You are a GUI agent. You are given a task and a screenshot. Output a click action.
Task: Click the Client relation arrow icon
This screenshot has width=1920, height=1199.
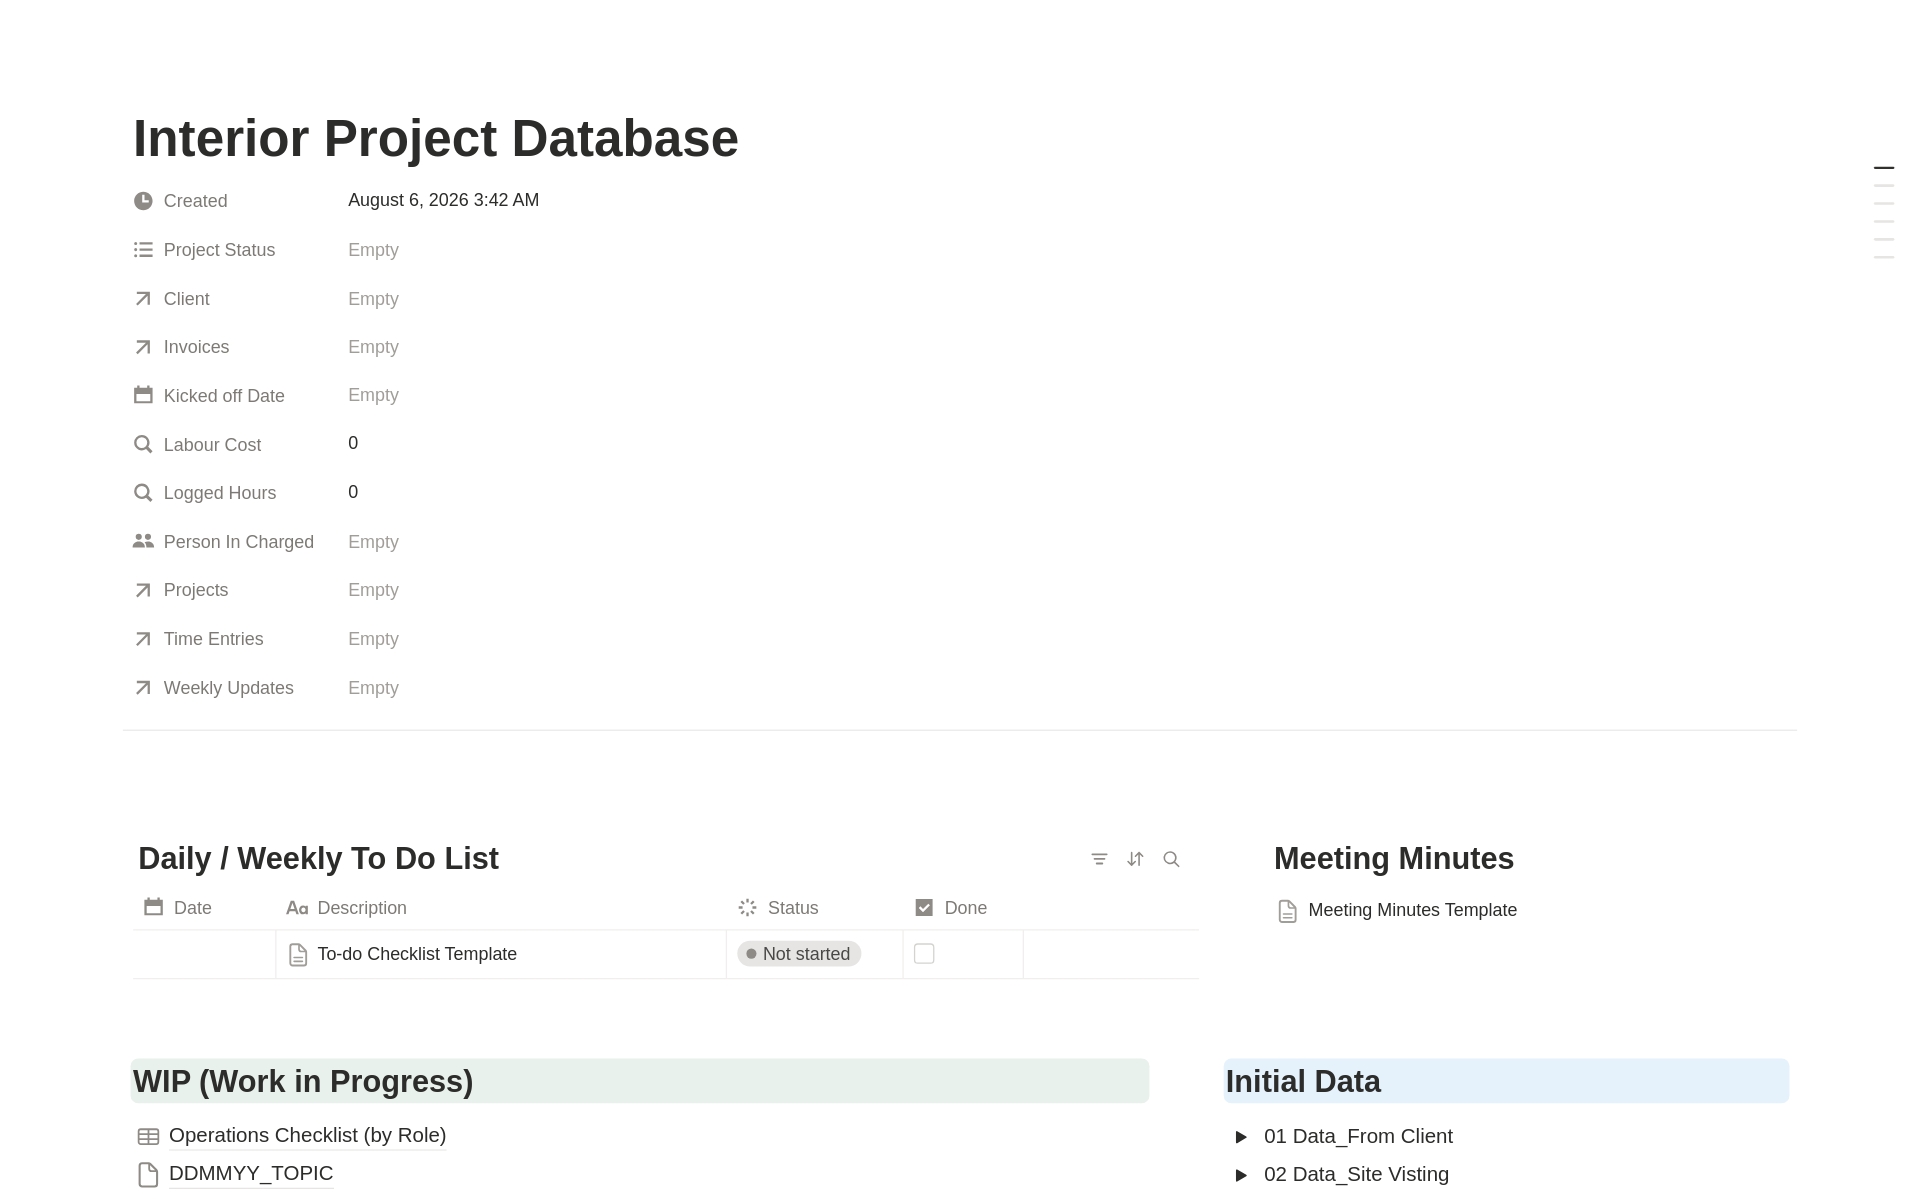[143, 299]
